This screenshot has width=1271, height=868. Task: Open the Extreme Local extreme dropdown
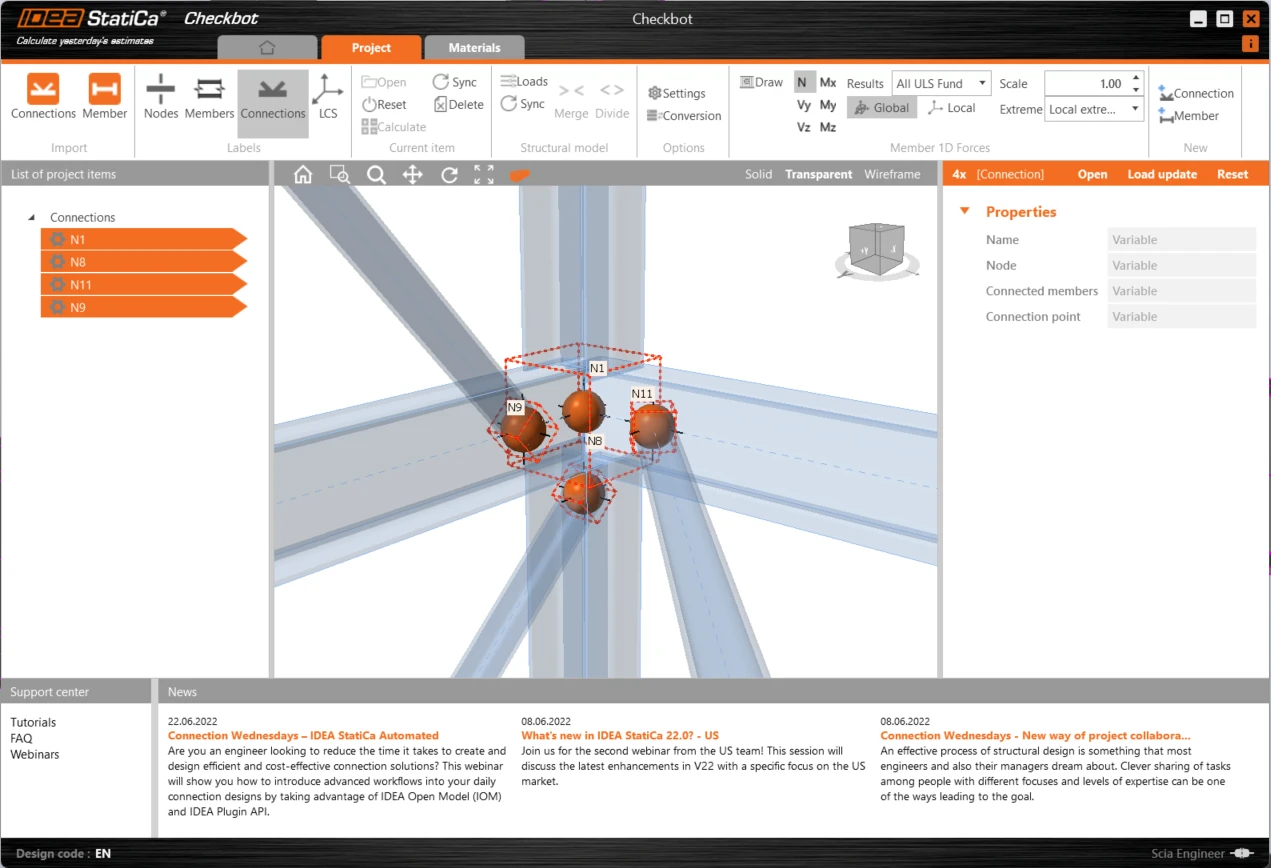[x=1094, y=110]
